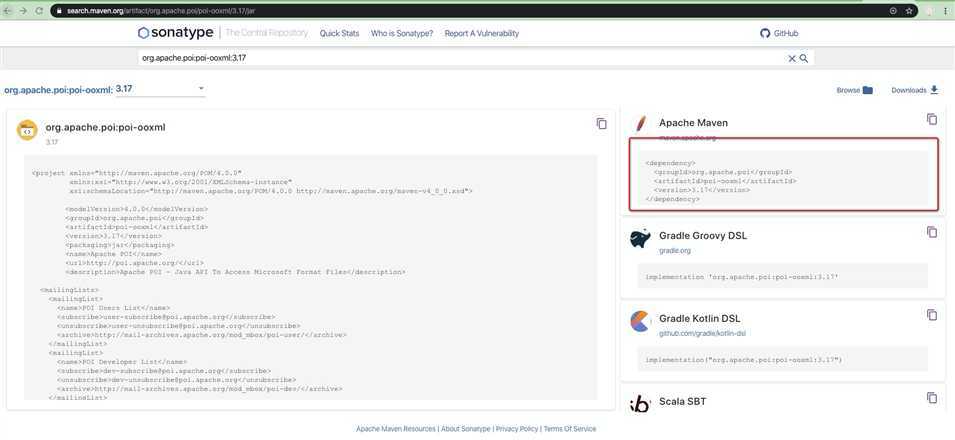Click the Scala SBT heading
Image resolution: width=955 pixels, height=440 pixels.
point(682,402)
